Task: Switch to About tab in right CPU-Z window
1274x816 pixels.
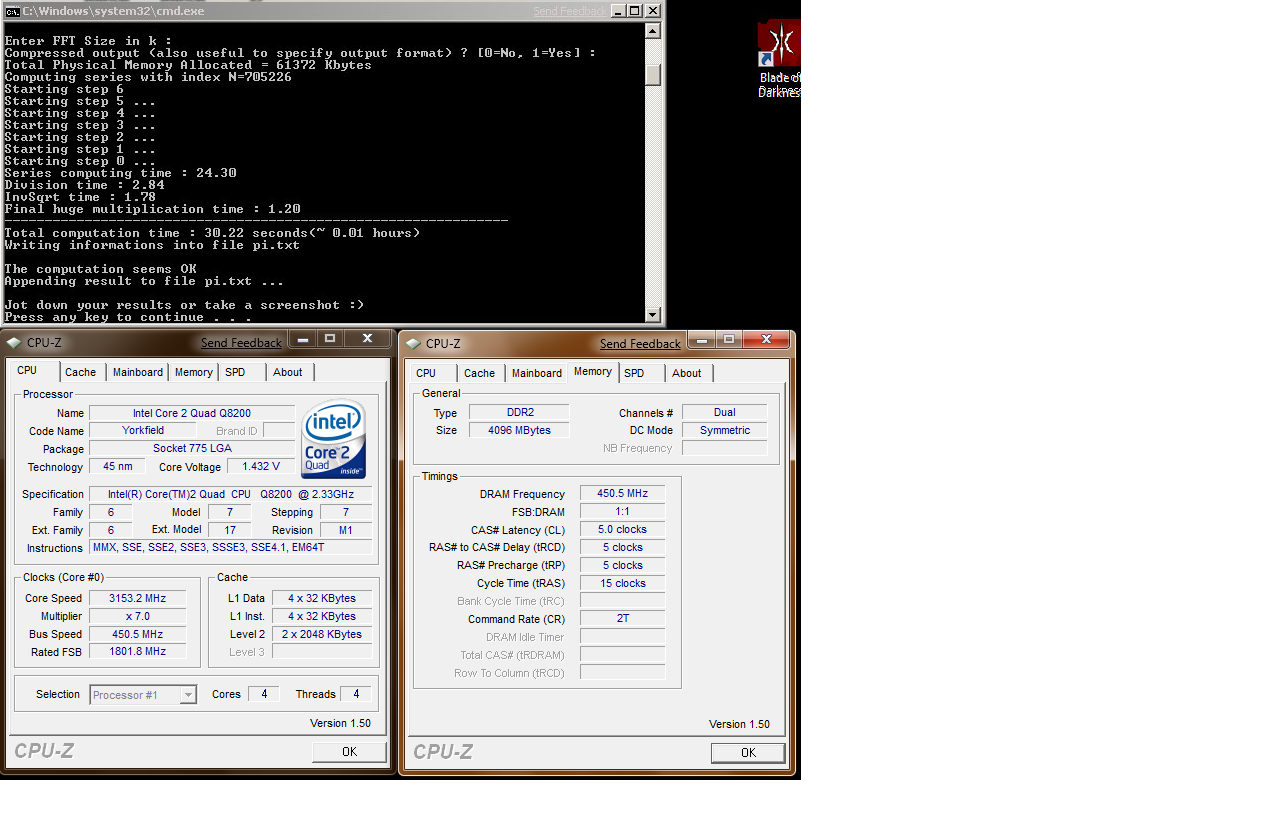Action: coord(687,373)
